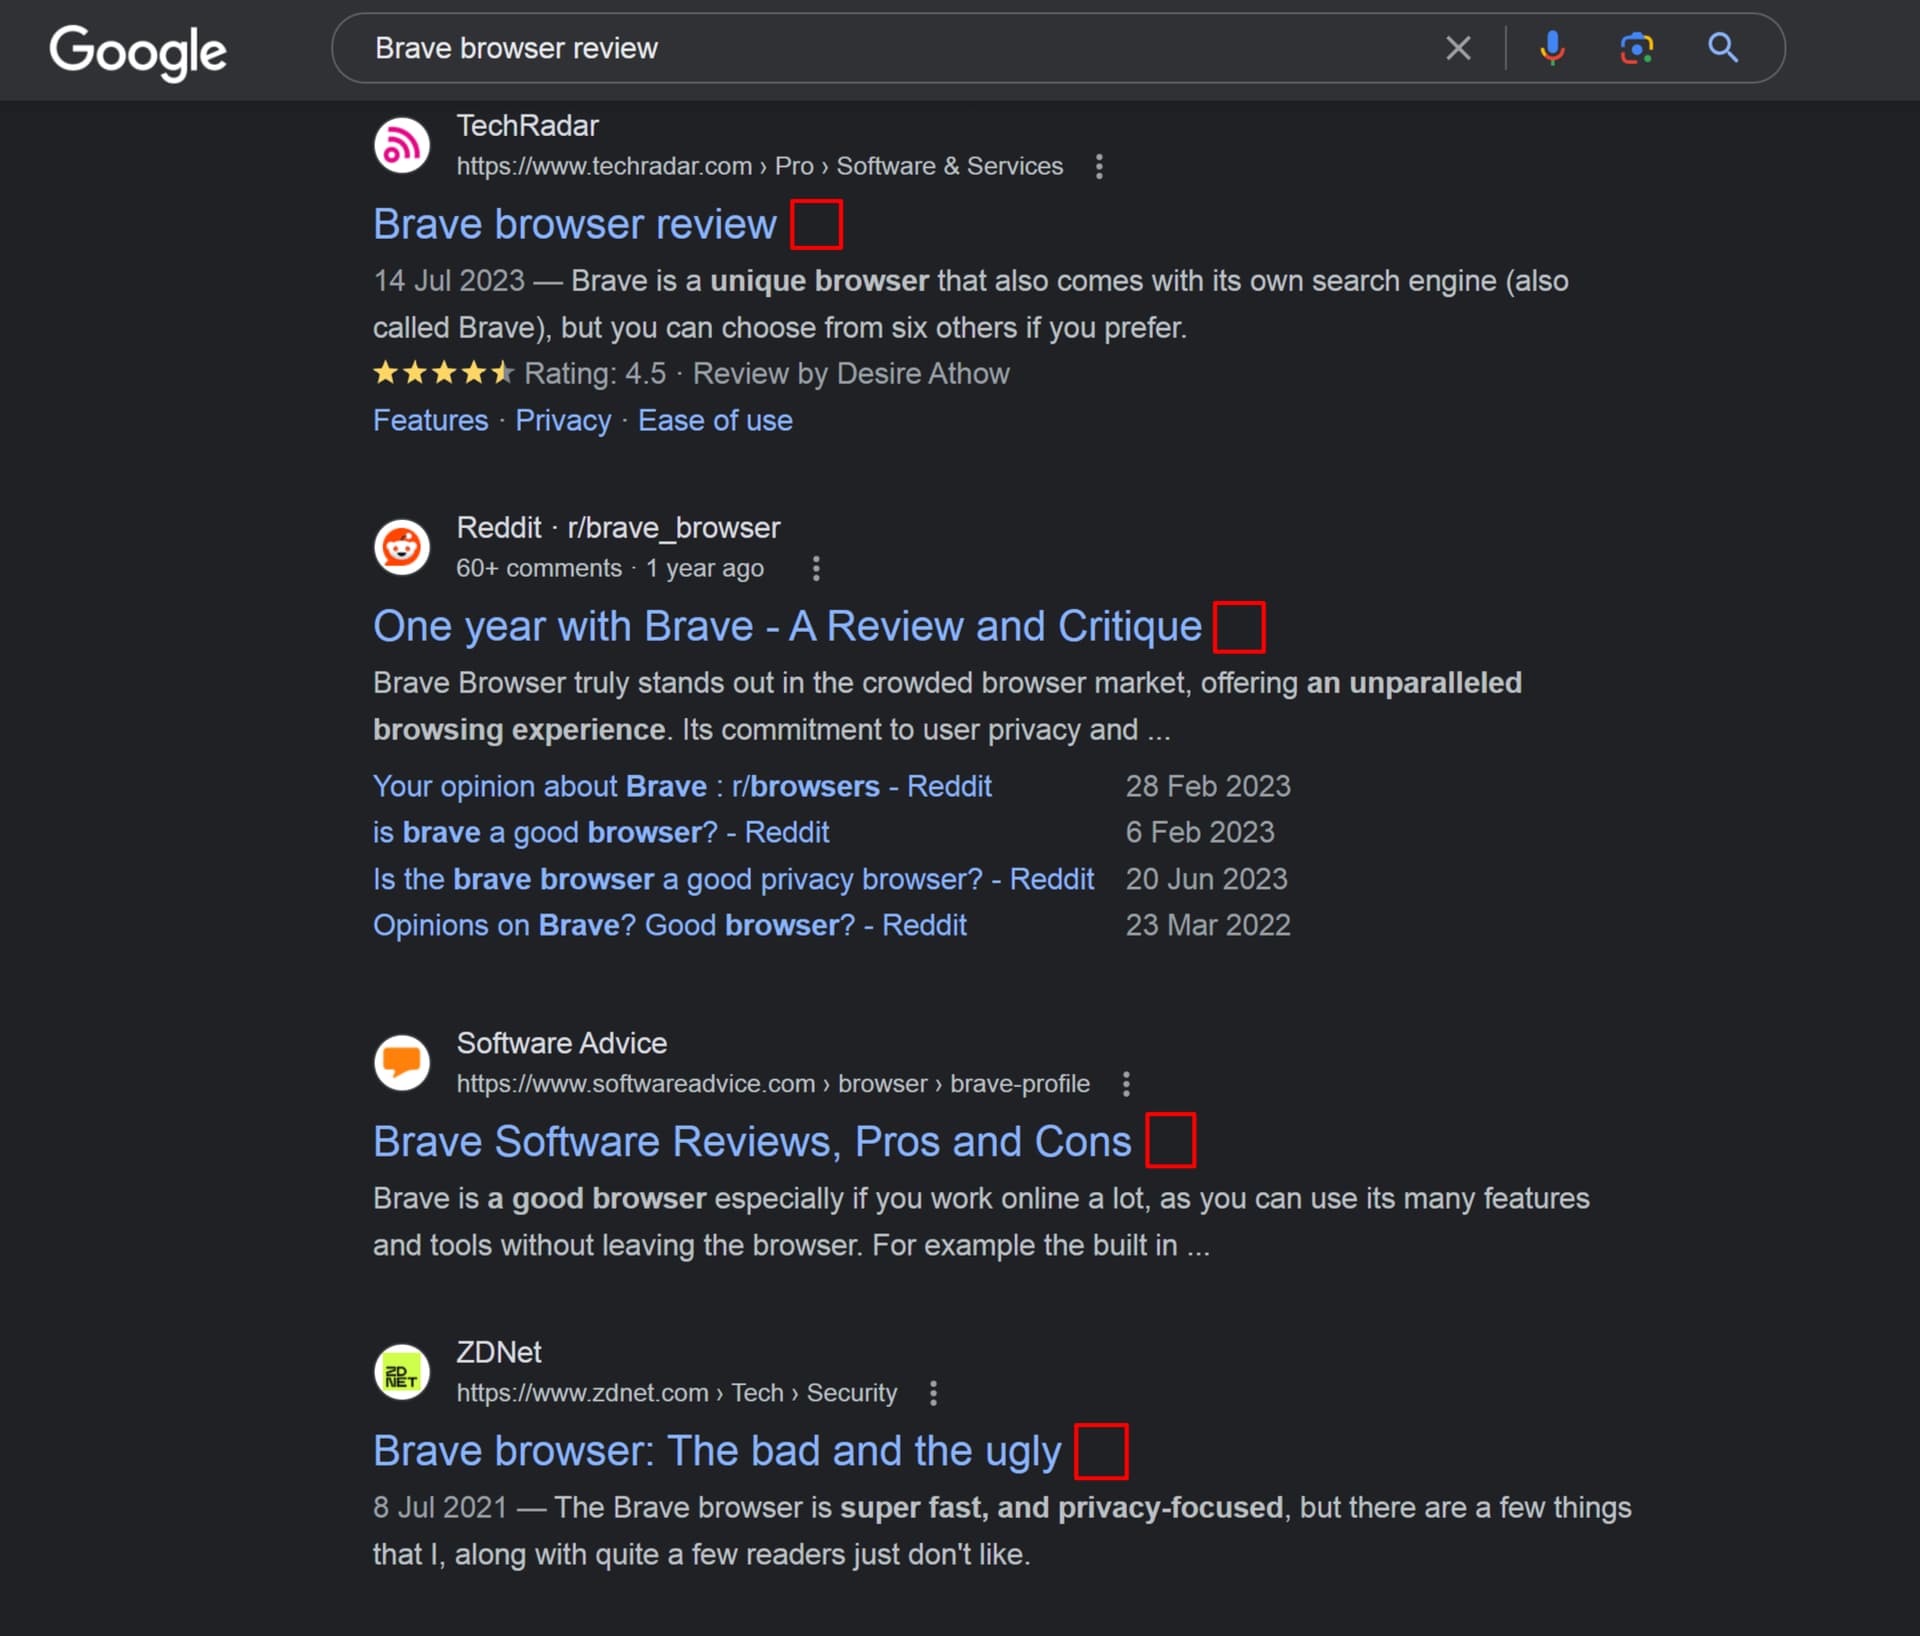This screenshot has width=1920, height=1636.
Task: Click "Reddit · r/brave_browser" source label
Action: point(618,528)
